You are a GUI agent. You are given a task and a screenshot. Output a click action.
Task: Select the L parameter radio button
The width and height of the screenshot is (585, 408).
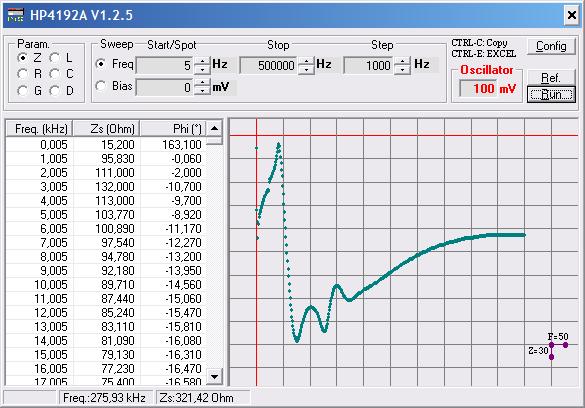[x=54, y=58]
